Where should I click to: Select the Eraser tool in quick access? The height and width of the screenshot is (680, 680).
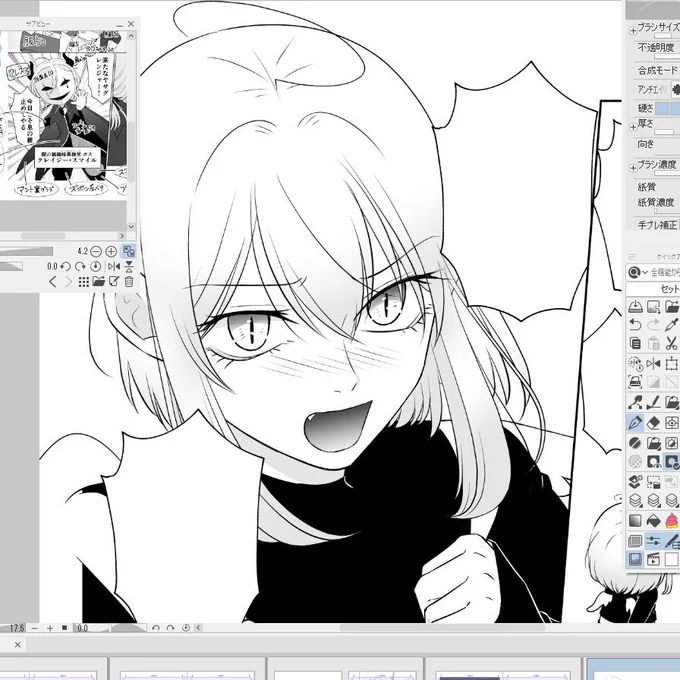tap(654, 422)
